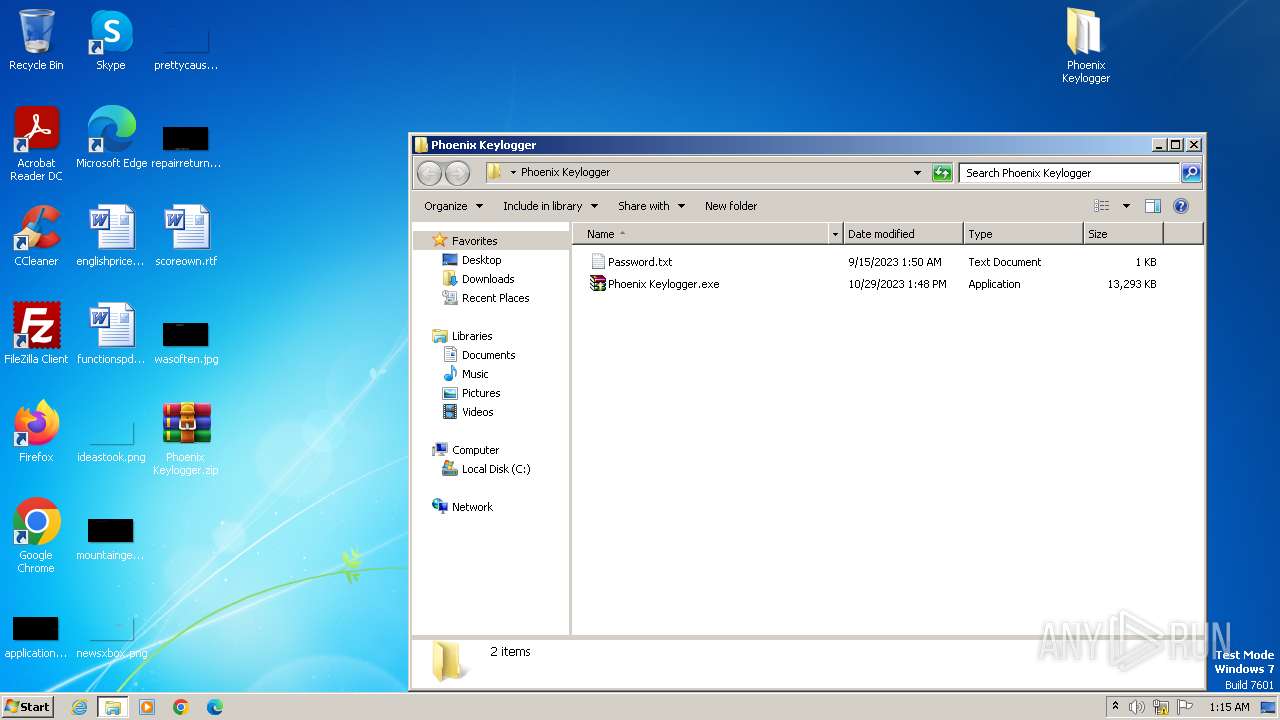This screenshot has width=1280, height=720.
Task: Refresh the Phoenix Keylogger folder view
Action: 942,173
